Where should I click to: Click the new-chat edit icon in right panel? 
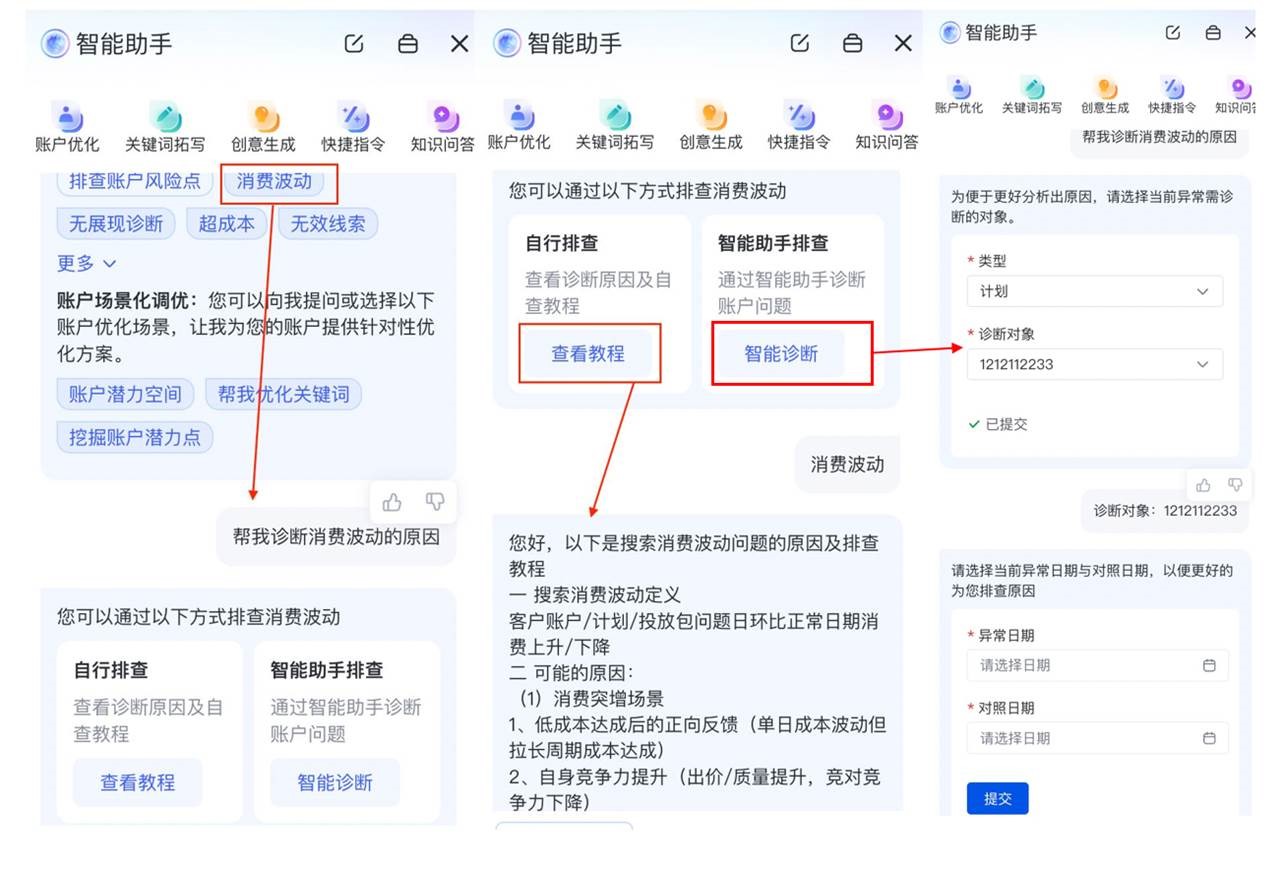(1173, 32)
